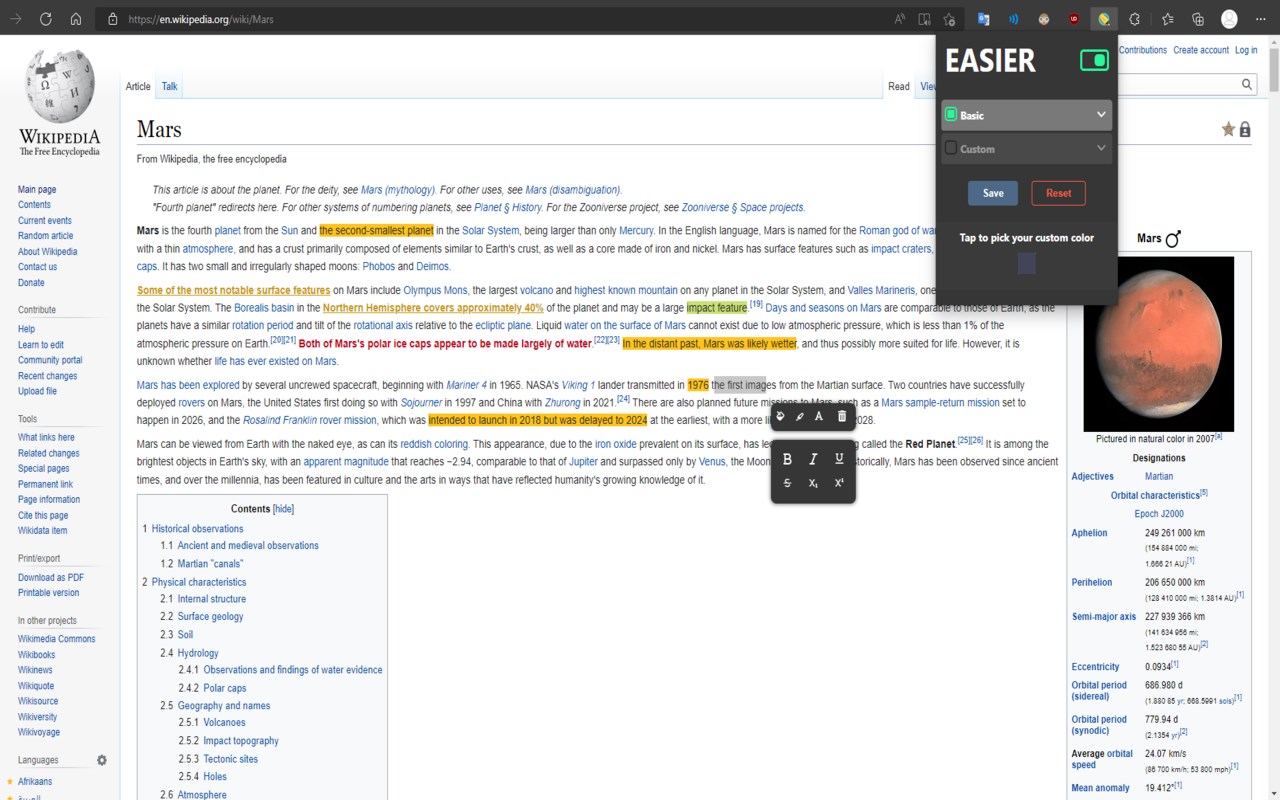Viewport: 1280px width, 800px height.
Task: Open the Google Translate extension
Action: [x=984, y=19]
